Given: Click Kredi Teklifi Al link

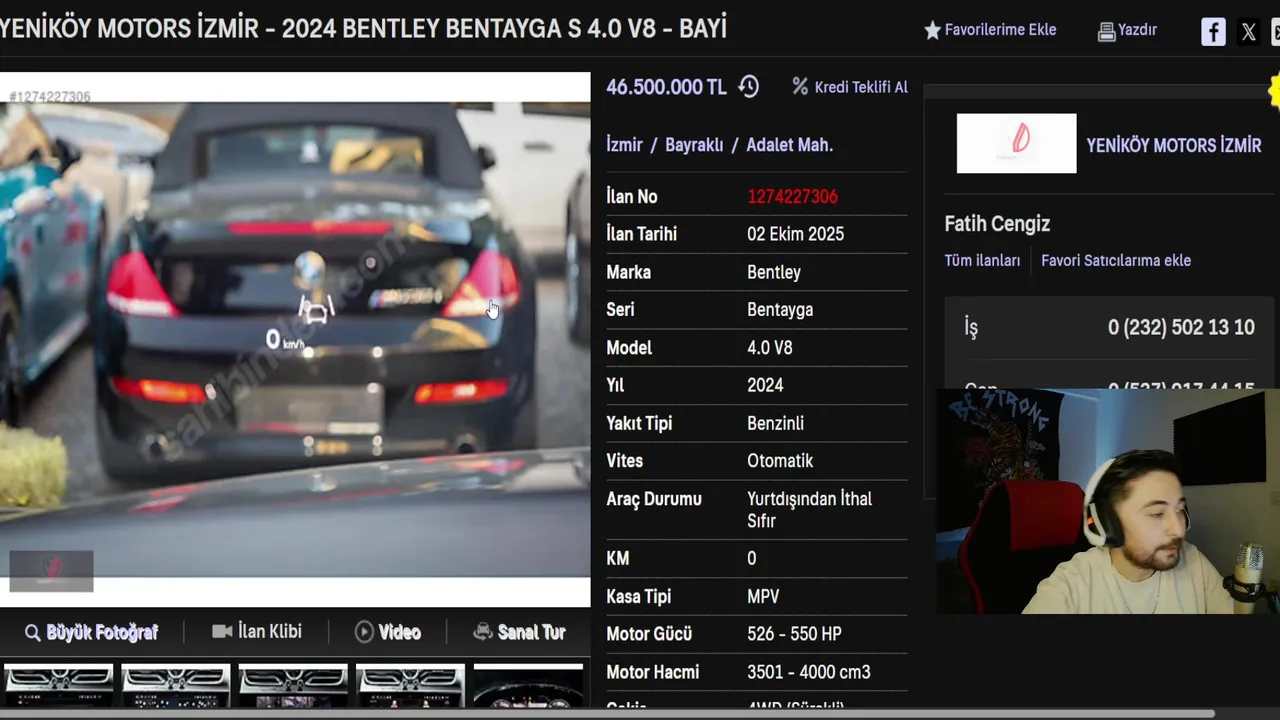Looking at the screenshot, I should tap(861, 87).
